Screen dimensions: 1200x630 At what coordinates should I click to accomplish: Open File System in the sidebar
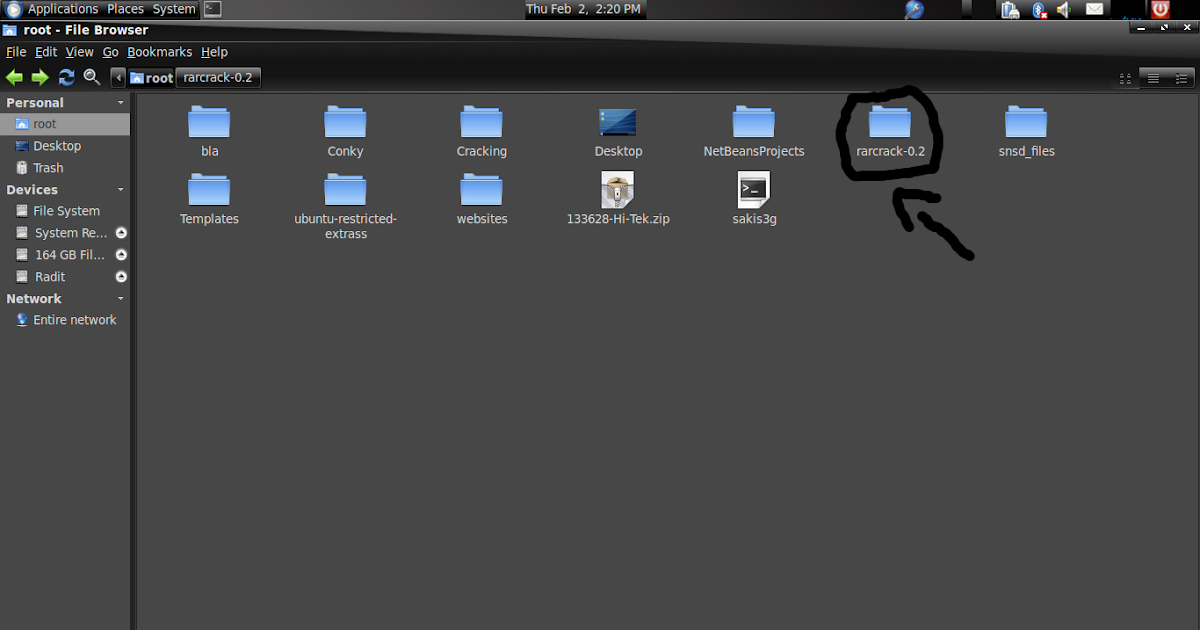[65, 211]
